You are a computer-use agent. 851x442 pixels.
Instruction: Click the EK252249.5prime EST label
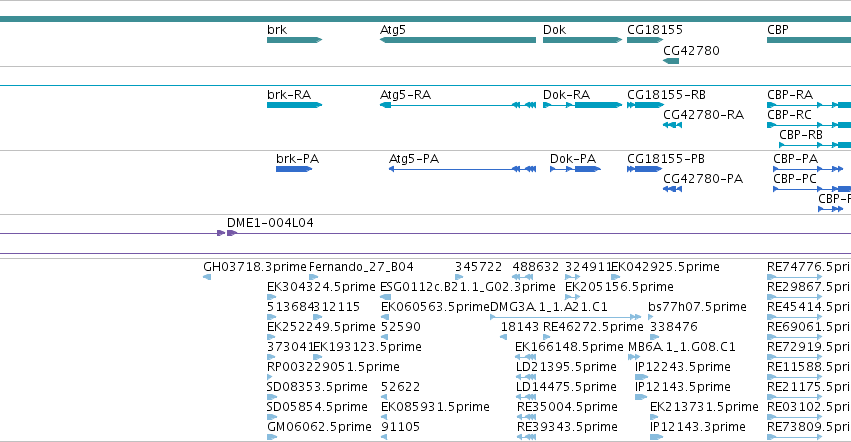pyautogui.click(x=321, y=327)
